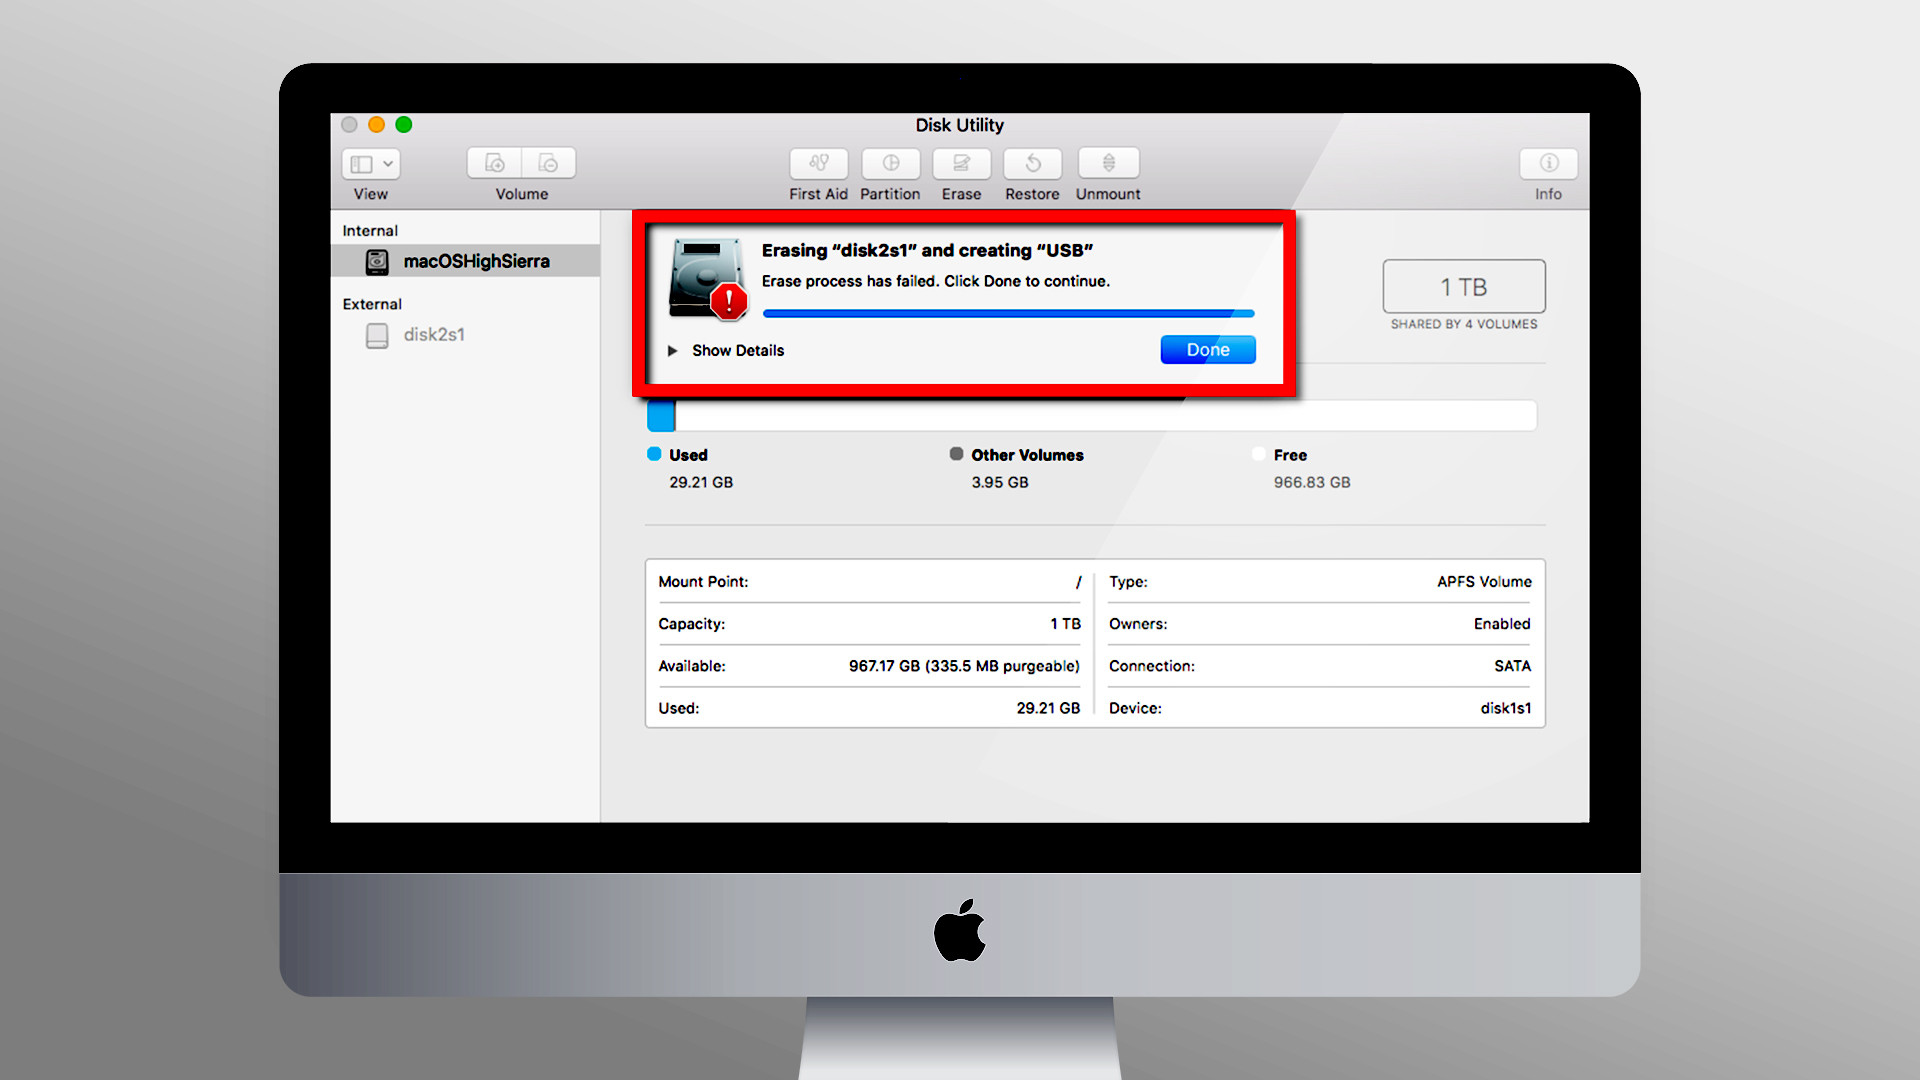Click the Restore toolbar icon
The height and width of the screenshot is (1080, 1920).
[x=1032, y=170]
